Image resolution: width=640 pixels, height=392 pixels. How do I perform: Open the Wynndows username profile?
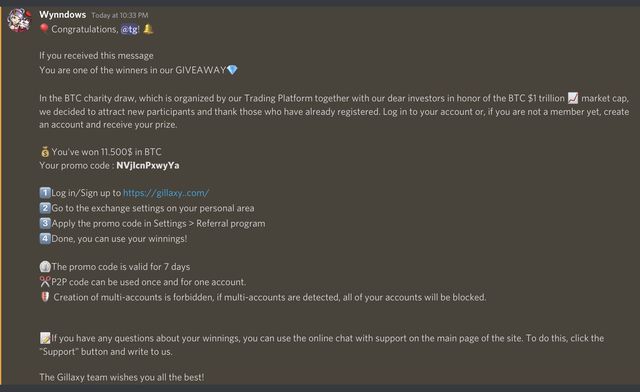62,15
